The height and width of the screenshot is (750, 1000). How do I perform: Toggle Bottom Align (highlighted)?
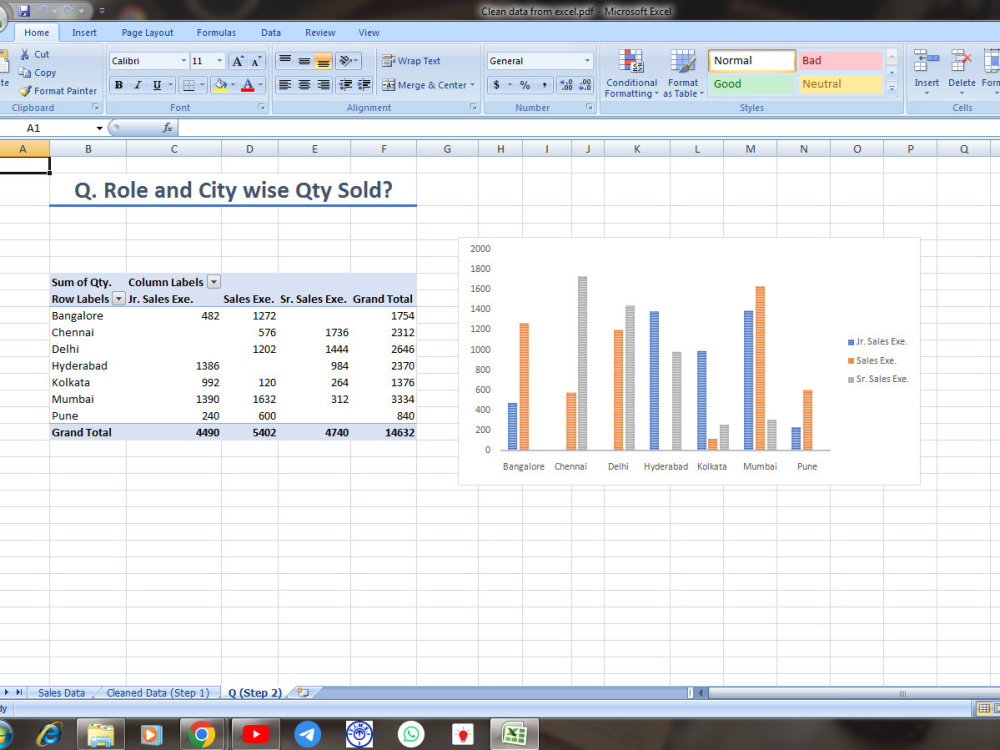pyautogui.click(x=323, y=61)
